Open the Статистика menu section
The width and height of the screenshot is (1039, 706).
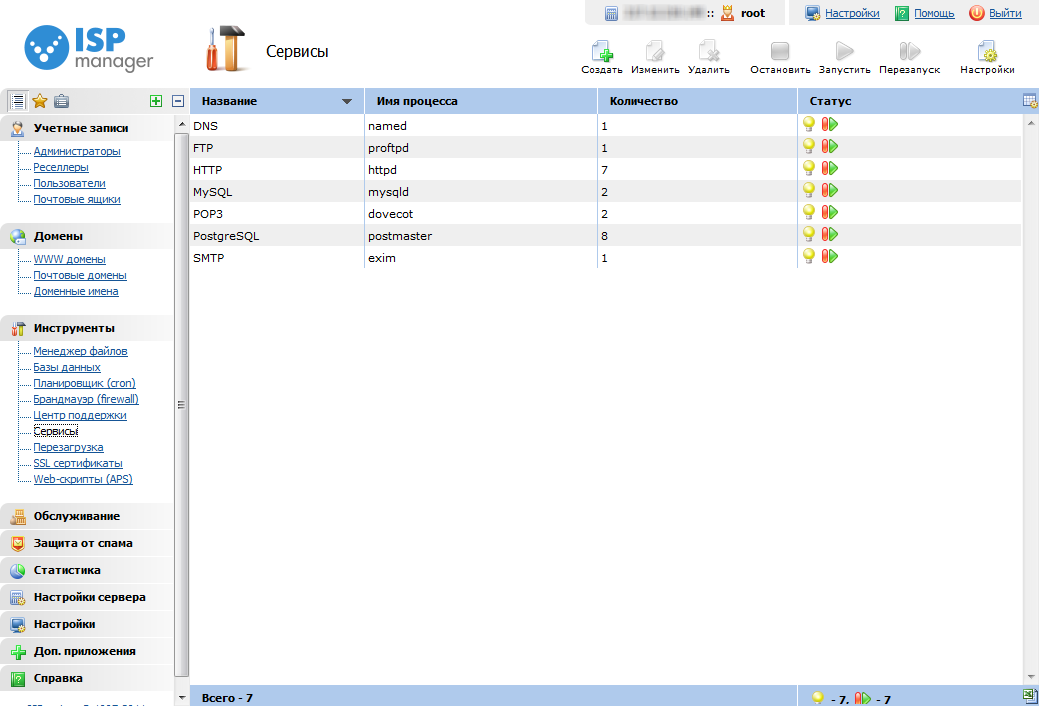(67, 570)
